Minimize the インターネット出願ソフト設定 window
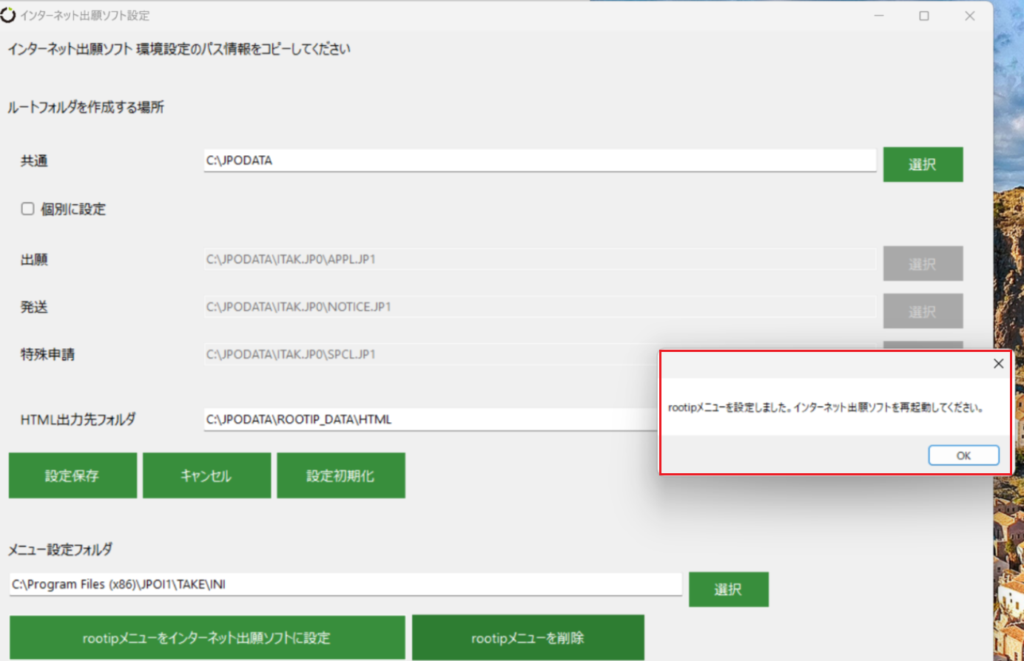The image size is (1024, 661). pos(879,16)
